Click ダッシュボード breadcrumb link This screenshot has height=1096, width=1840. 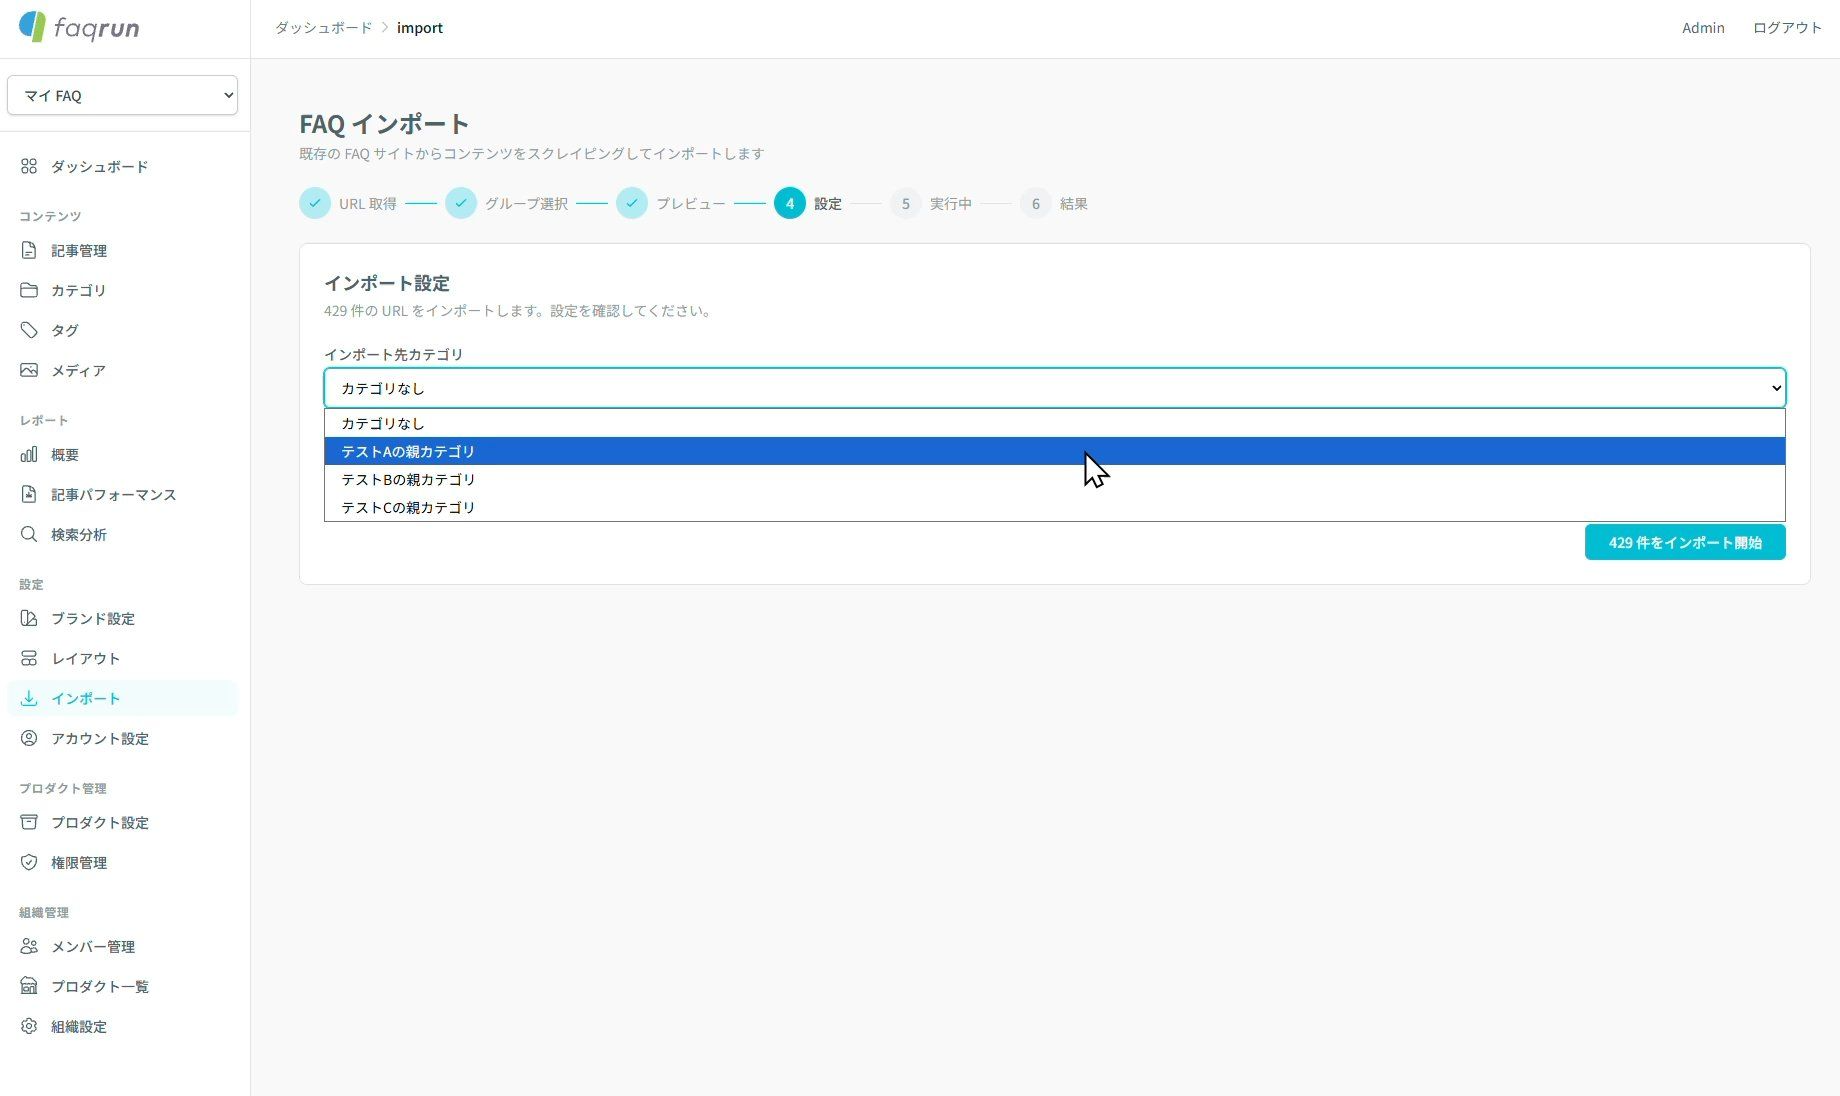324,28
